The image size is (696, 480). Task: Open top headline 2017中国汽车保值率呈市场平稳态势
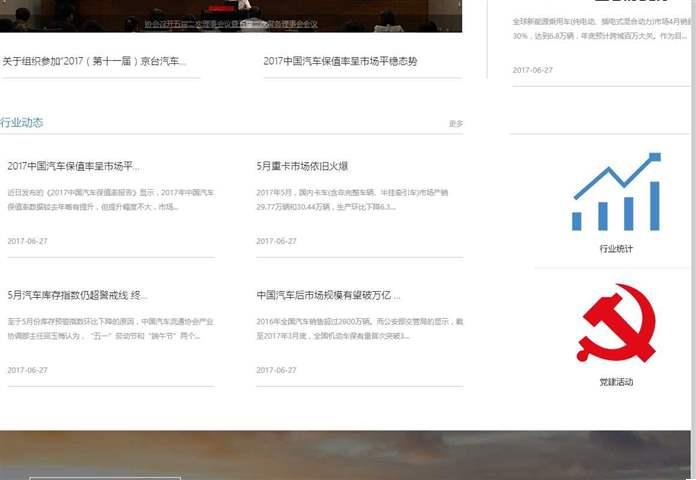340,61
